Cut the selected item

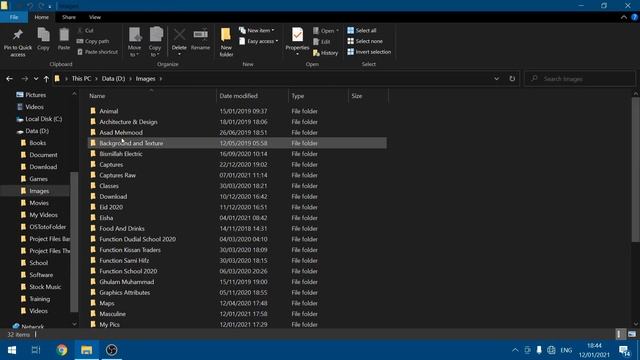[x=85, y=31]
